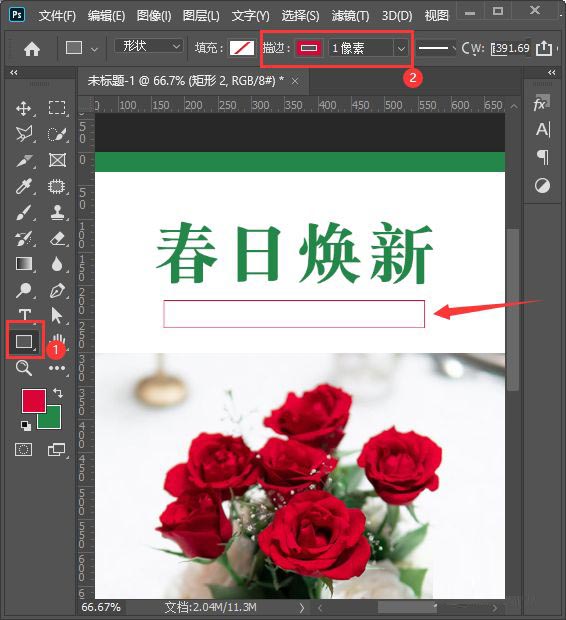
Task: Select the Path Selection tool
Action: pyautogui.click(x=57, y=316)
